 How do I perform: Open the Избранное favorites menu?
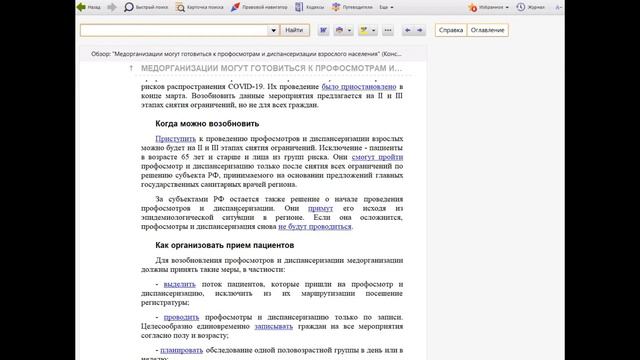tap(489, 7)
